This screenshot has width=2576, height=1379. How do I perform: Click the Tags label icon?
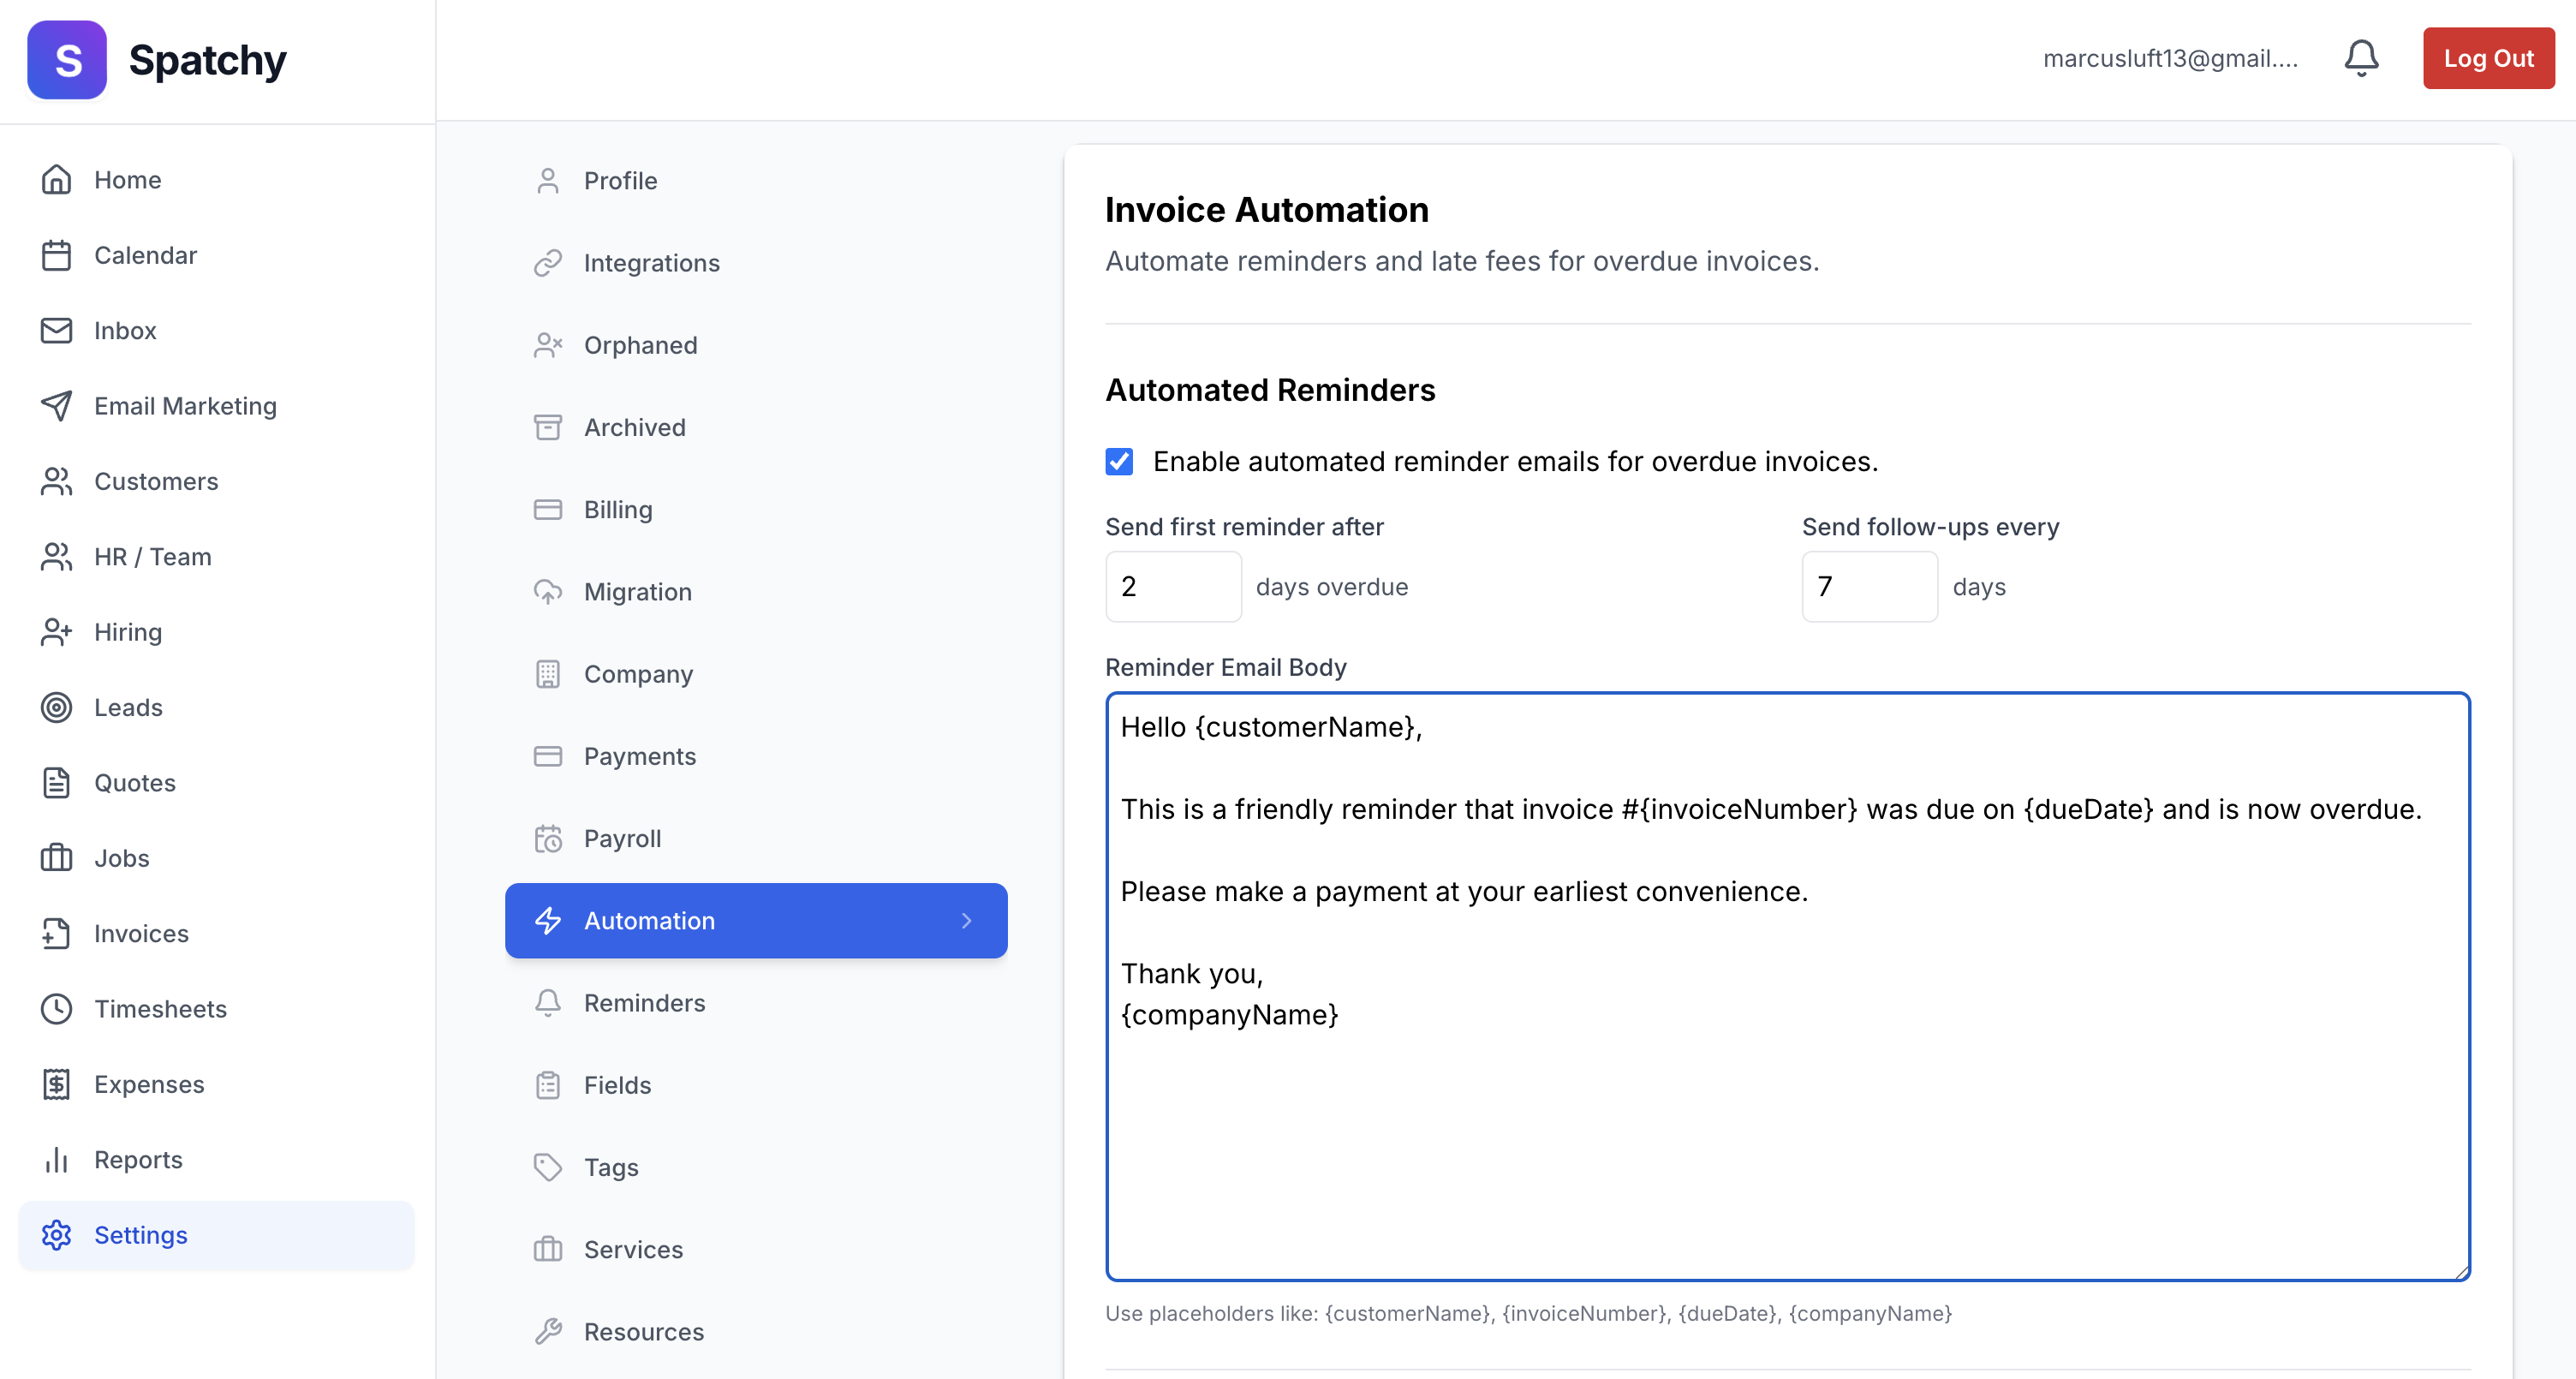point(548,1168)
